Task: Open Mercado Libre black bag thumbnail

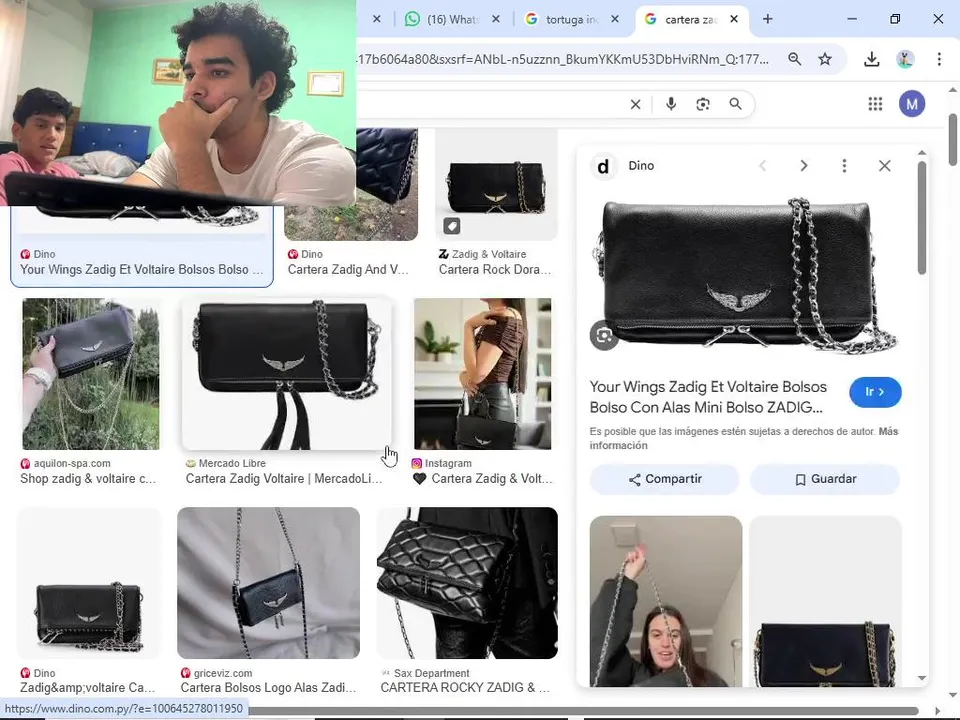Action: coord(287,374)
